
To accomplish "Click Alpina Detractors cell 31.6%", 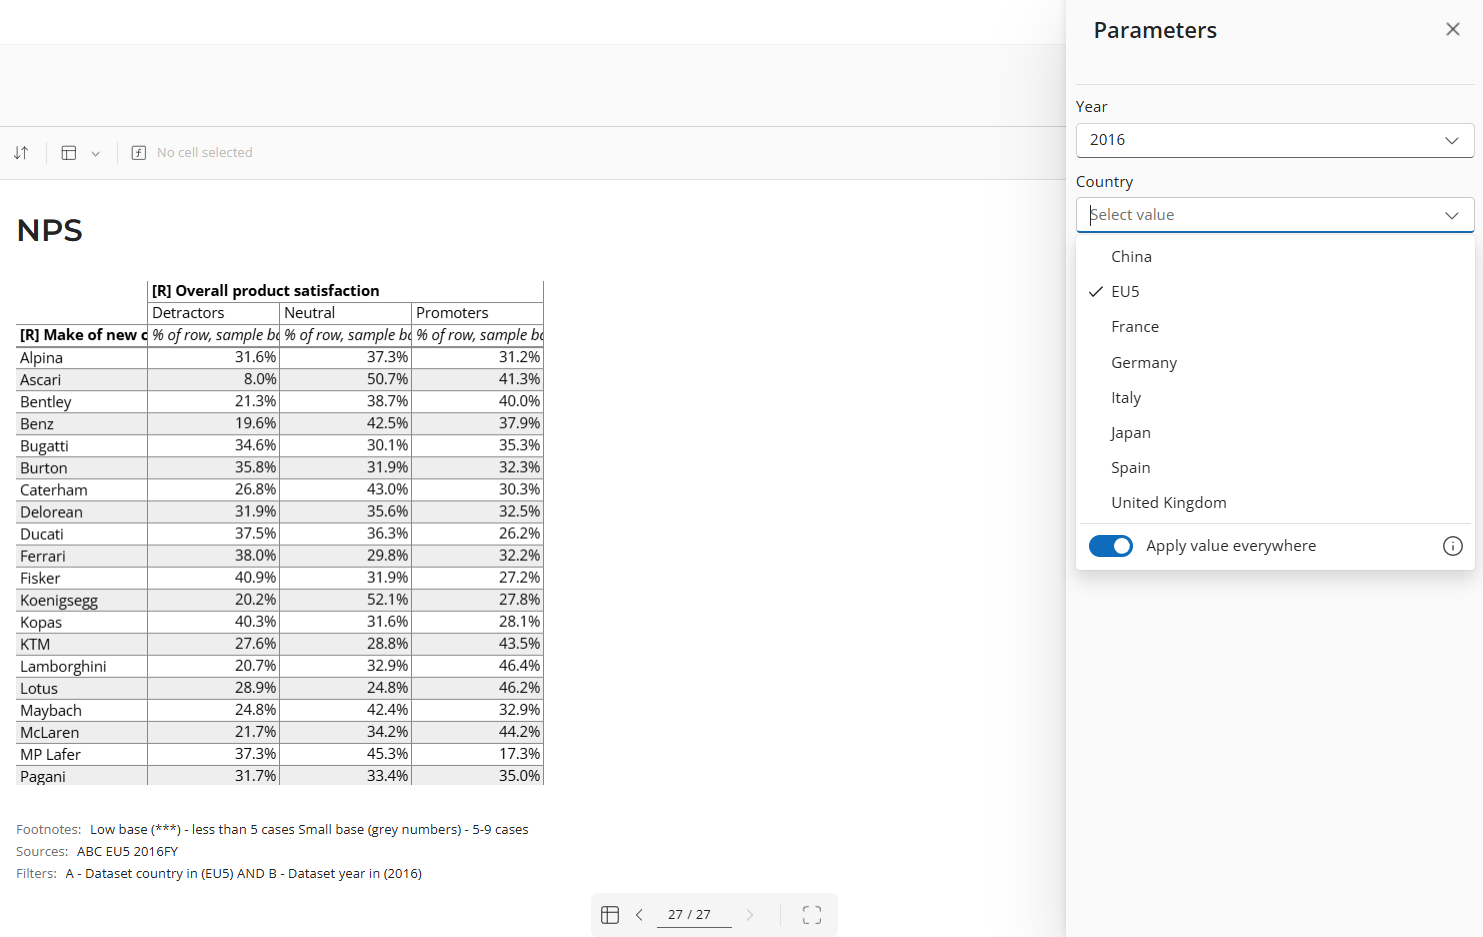I will click(213, 358).
